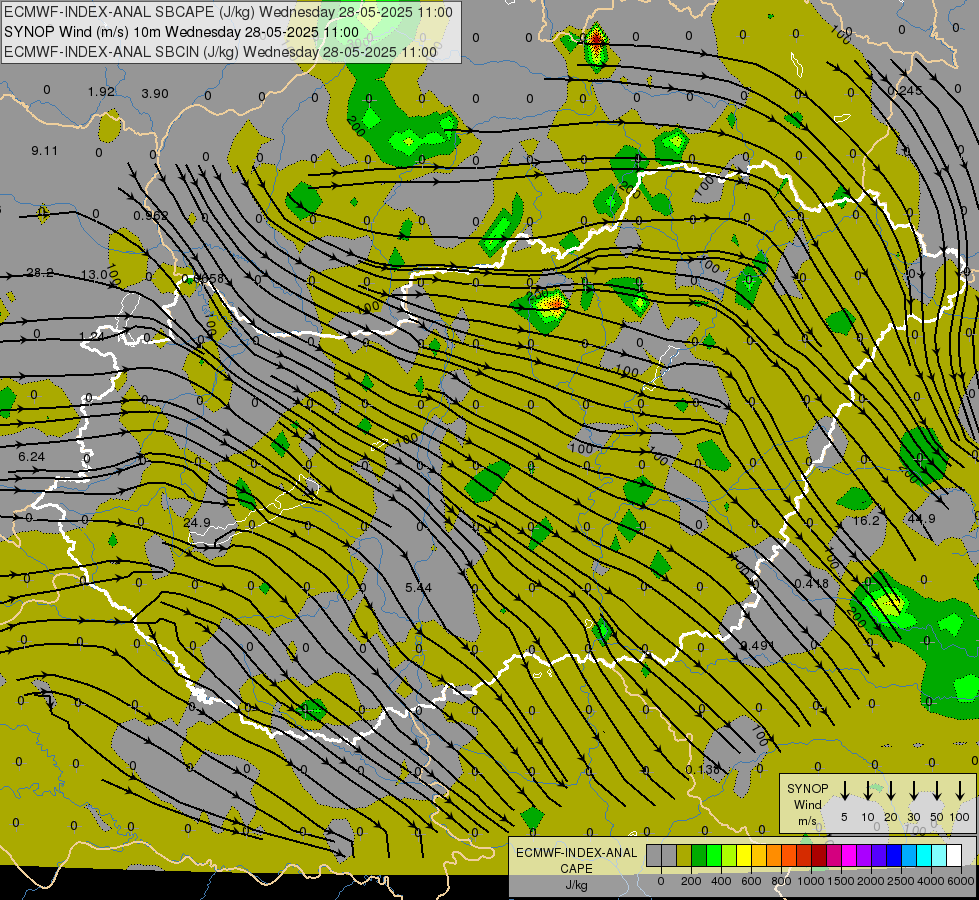Image resolution: width=979 pixels, height=900 pixels.
Task: Pick the white legend swatch at 6000
Action: tap(953, 855)
